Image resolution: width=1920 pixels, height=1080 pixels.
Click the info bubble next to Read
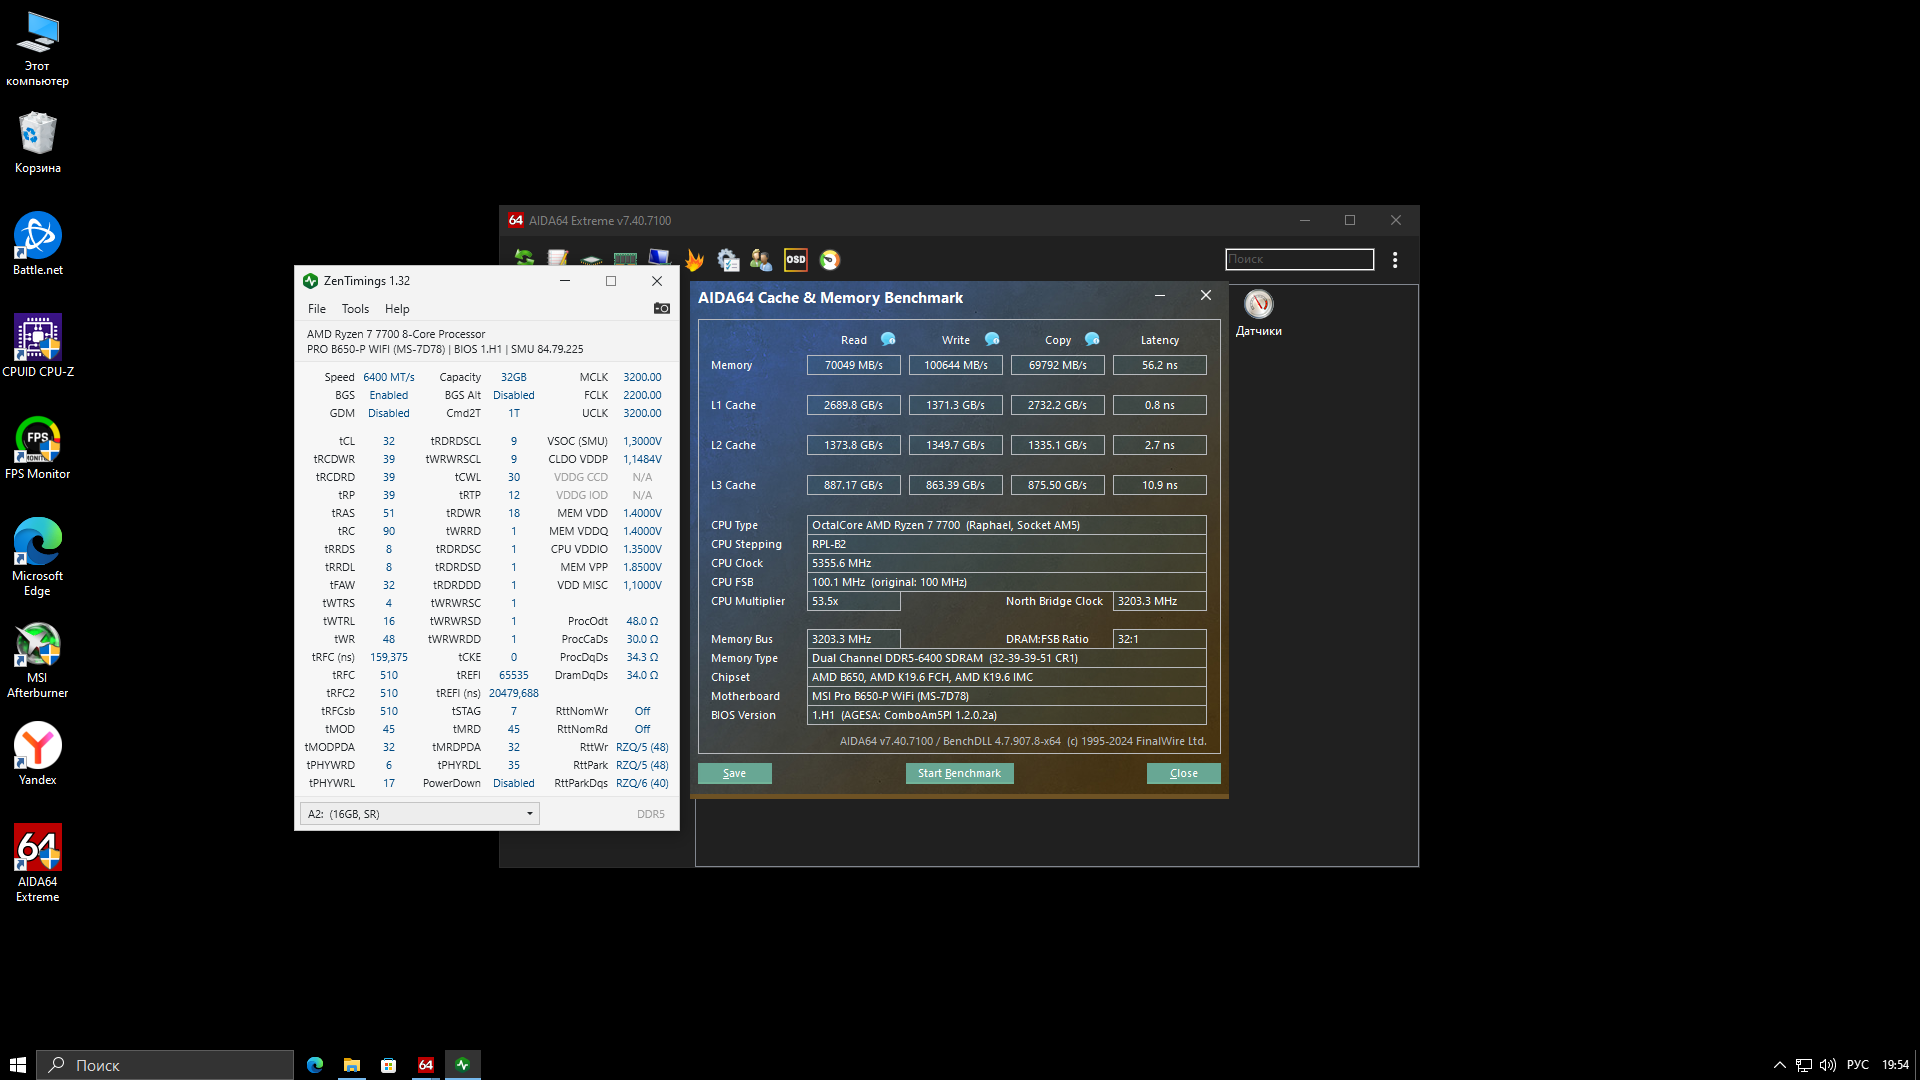pos(888,339)
